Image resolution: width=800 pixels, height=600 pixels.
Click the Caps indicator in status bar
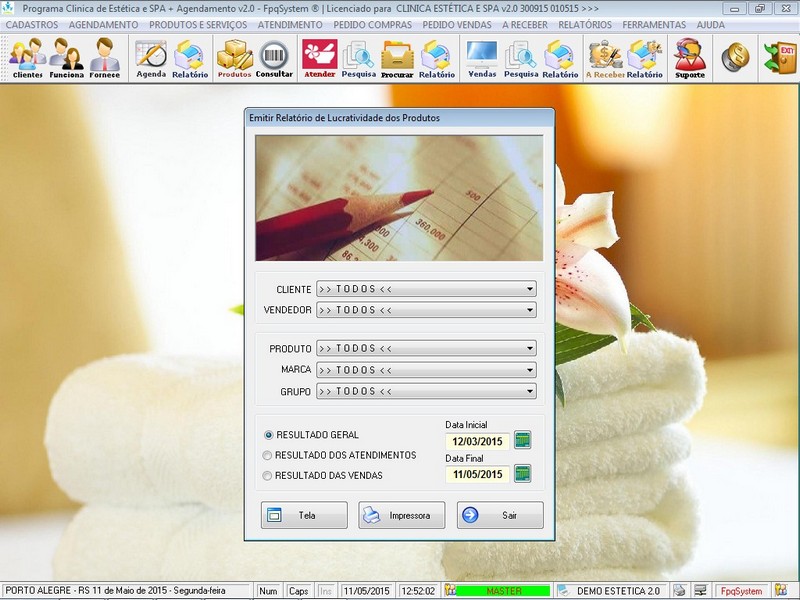click(x=298, y=591)
